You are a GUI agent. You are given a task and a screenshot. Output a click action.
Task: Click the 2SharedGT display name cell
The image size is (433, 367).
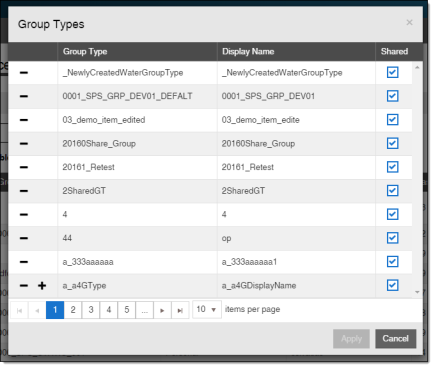coord(296,191)
